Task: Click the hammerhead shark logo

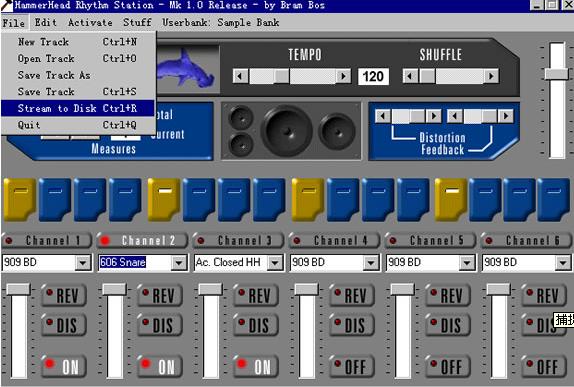Action: pyautogui.click(x=187, y=70)
